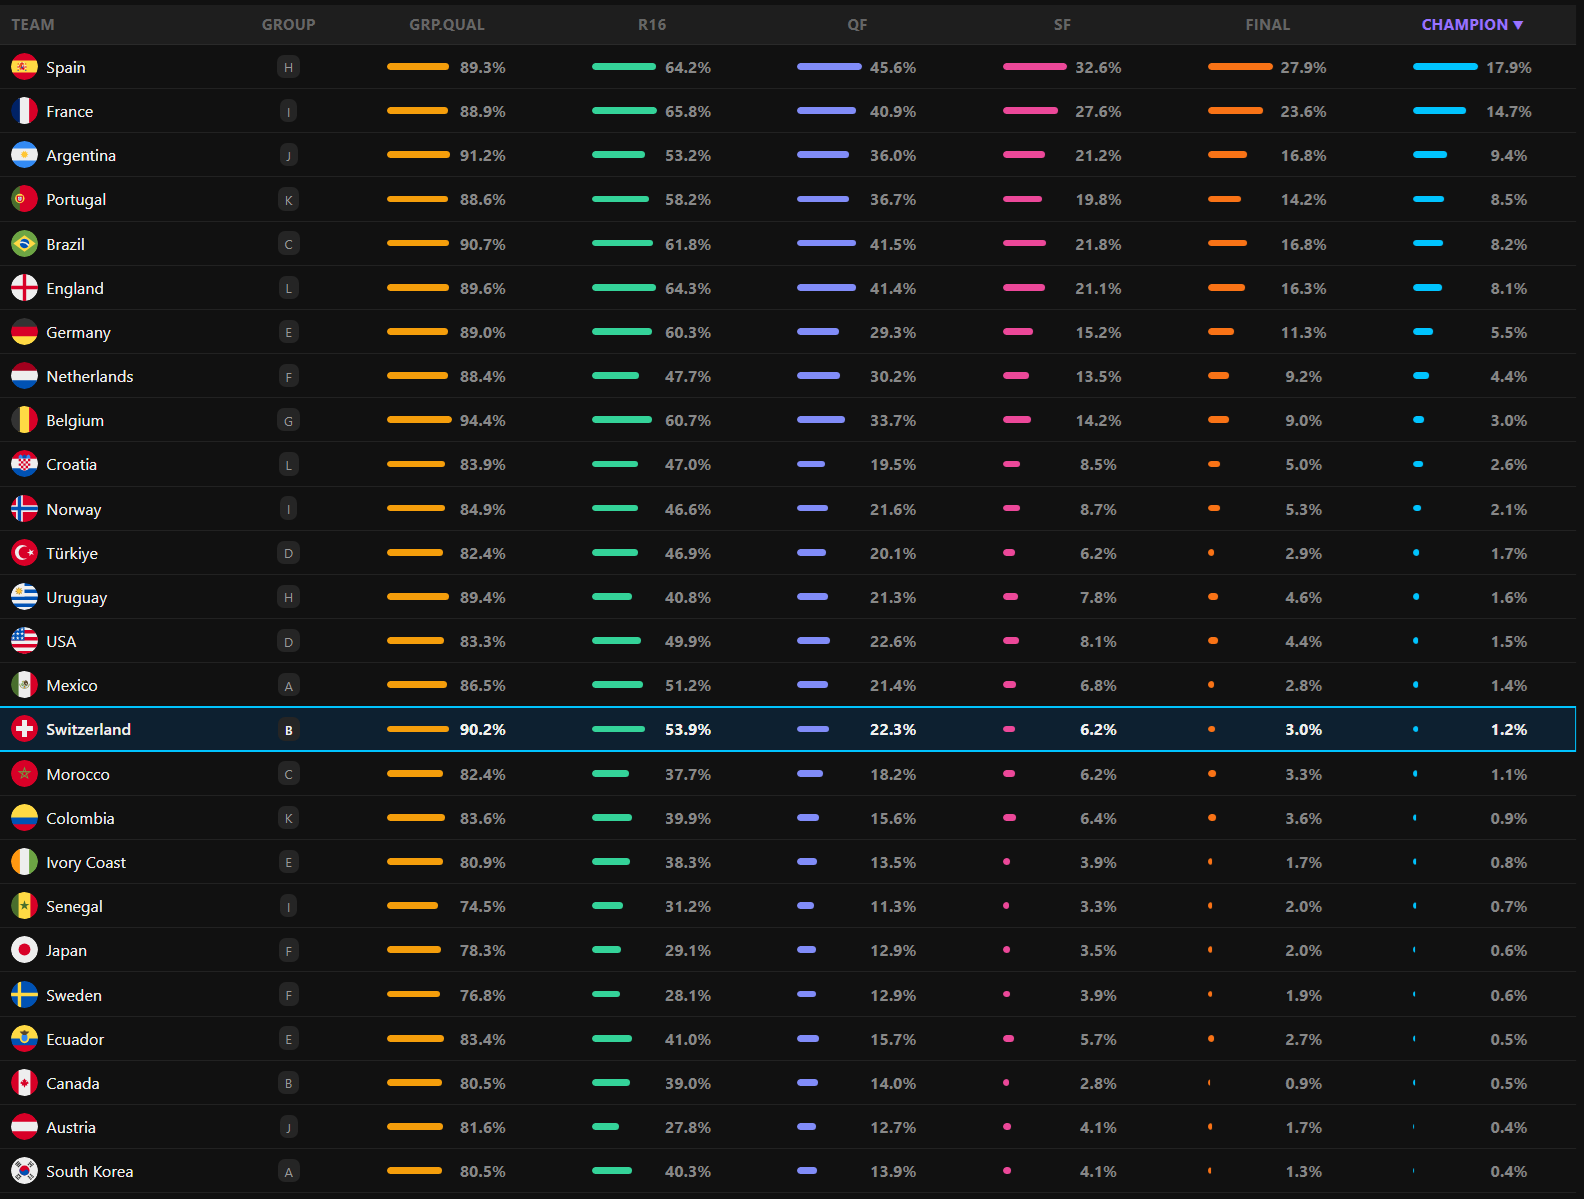
Task: Sort by FINAL column header
Action: 1268,24
